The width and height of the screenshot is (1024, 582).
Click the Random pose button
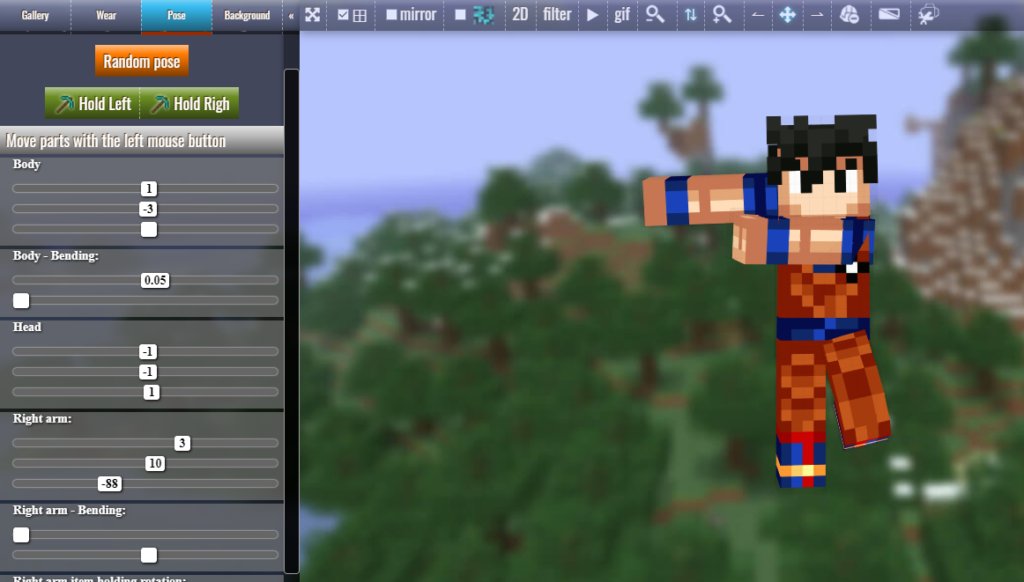pos(142,61)
